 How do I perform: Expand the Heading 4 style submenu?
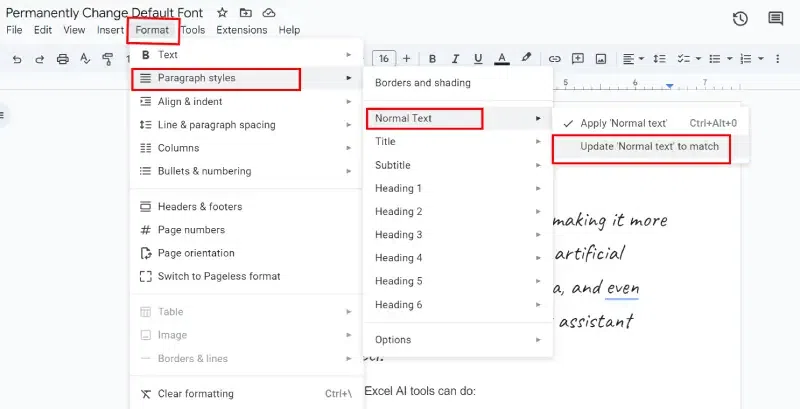[458, 258]
